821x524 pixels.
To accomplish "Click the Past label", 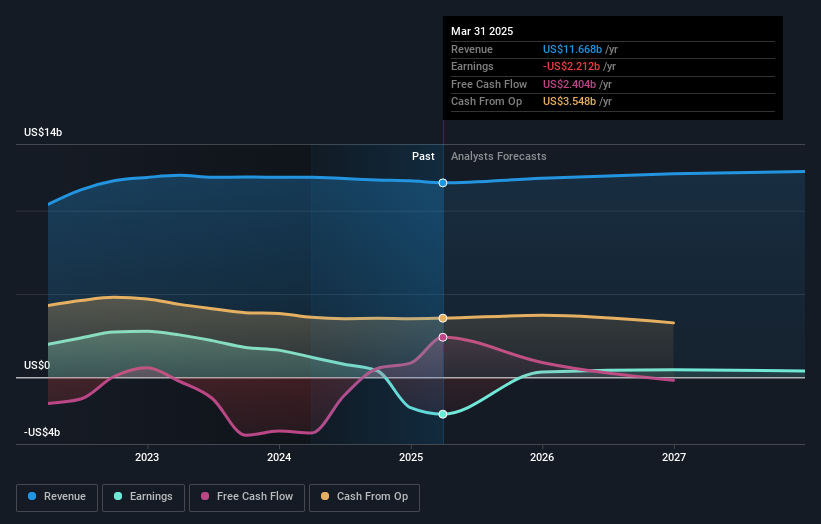I will pyautogui.click(x=423, y=157).
